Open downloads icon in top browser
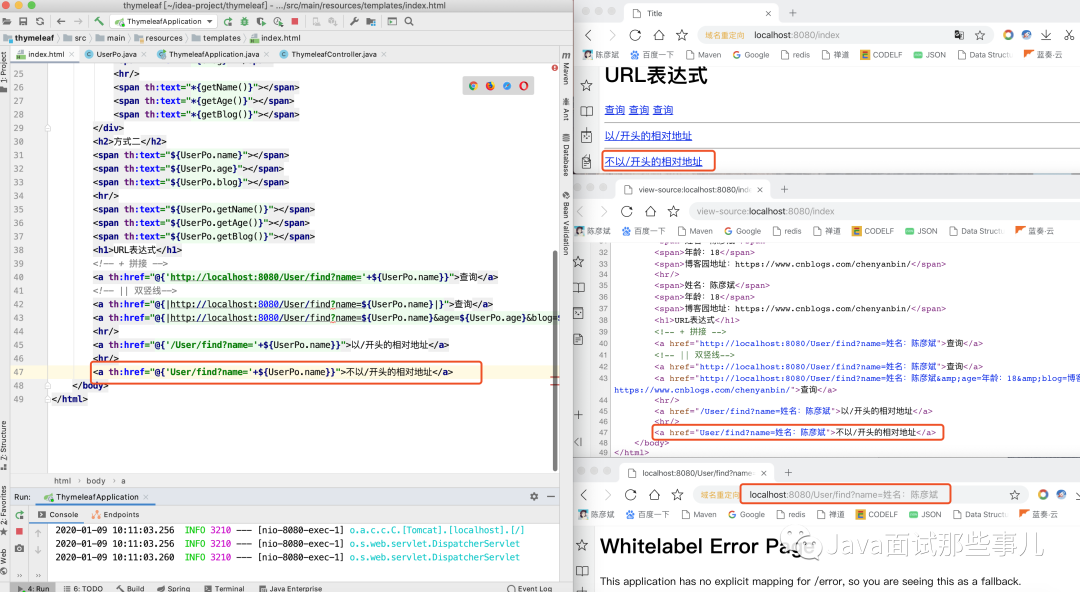Screen dimensions: 1080x592 pos(1046,35)
